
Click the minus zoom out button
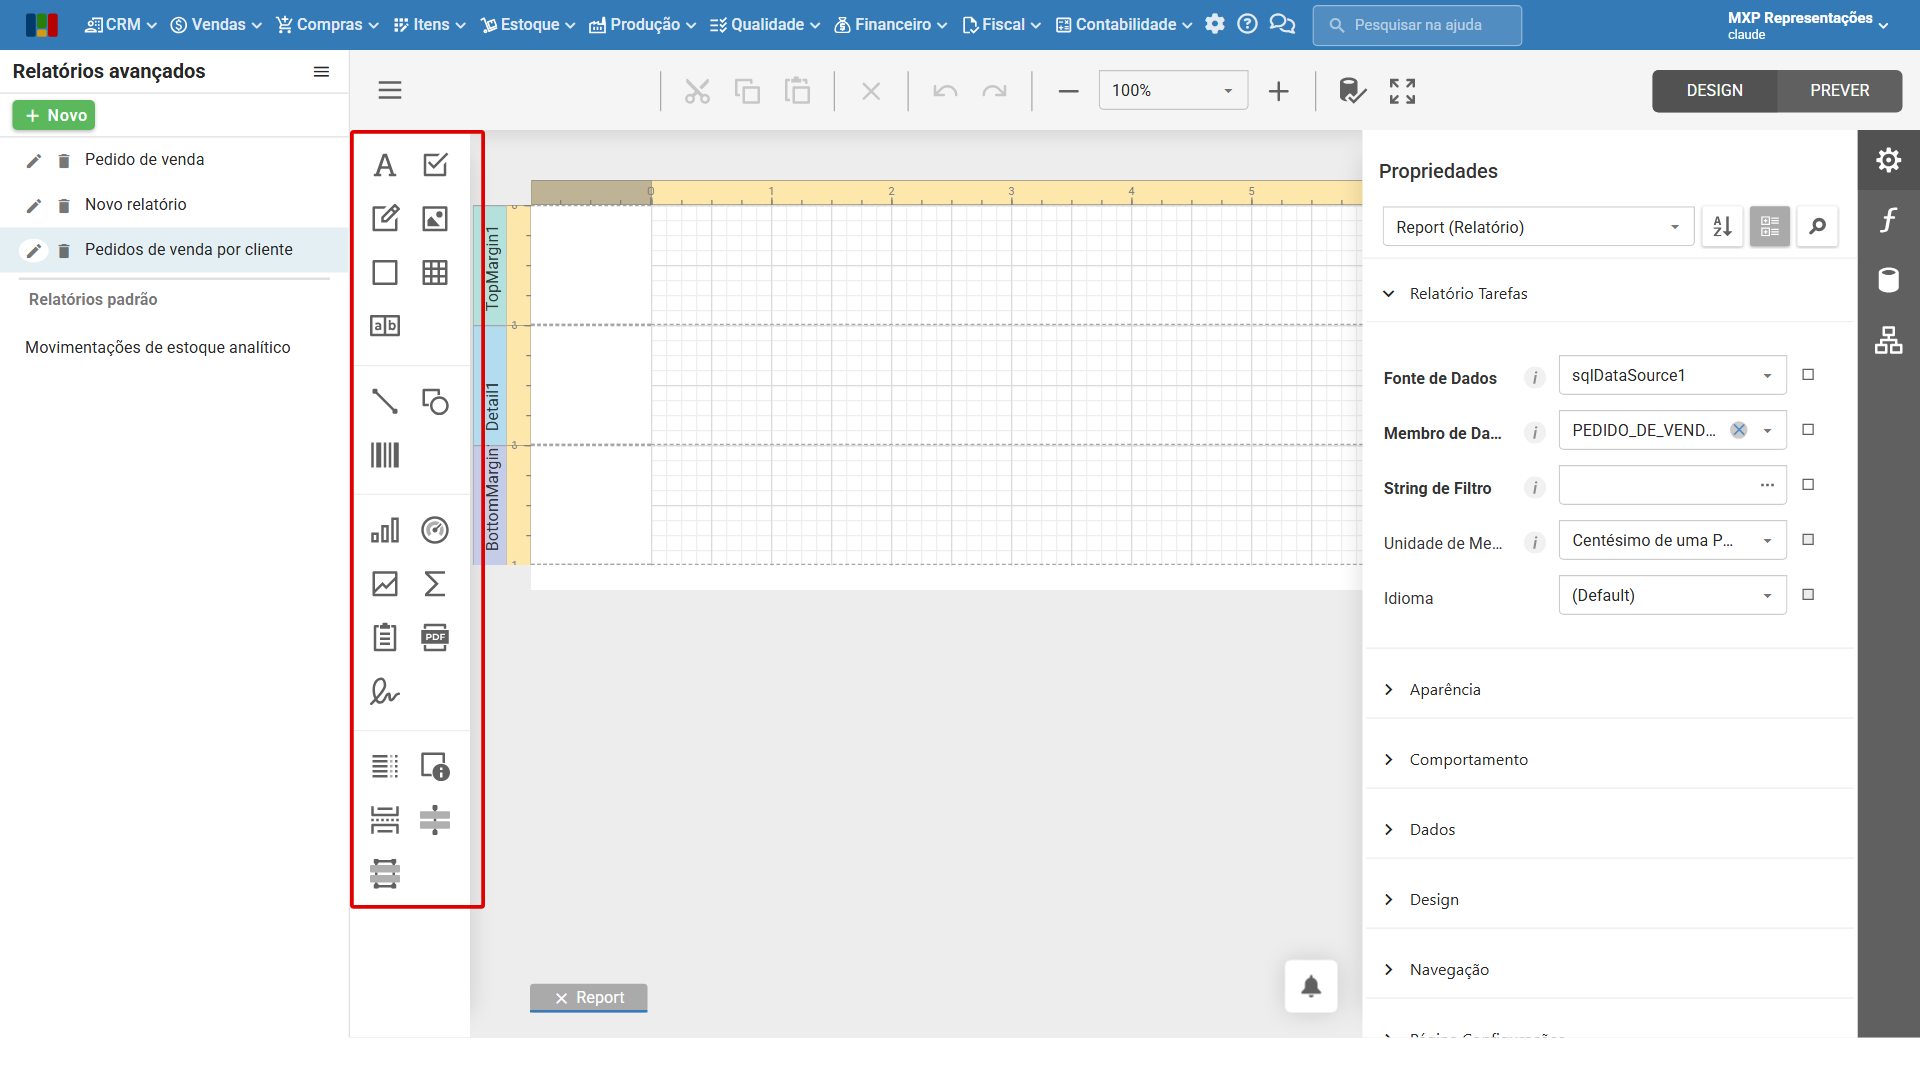(x=1068, y=91)
